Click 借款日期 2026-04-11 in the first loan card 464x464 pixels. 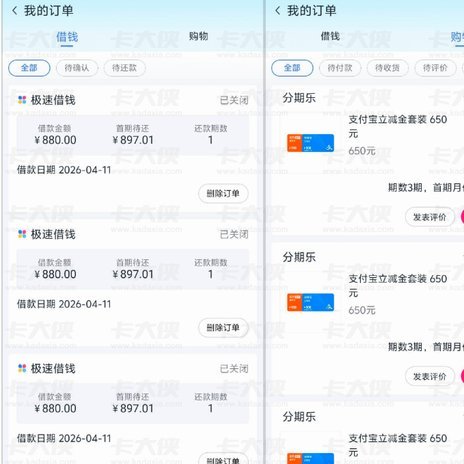64,170
